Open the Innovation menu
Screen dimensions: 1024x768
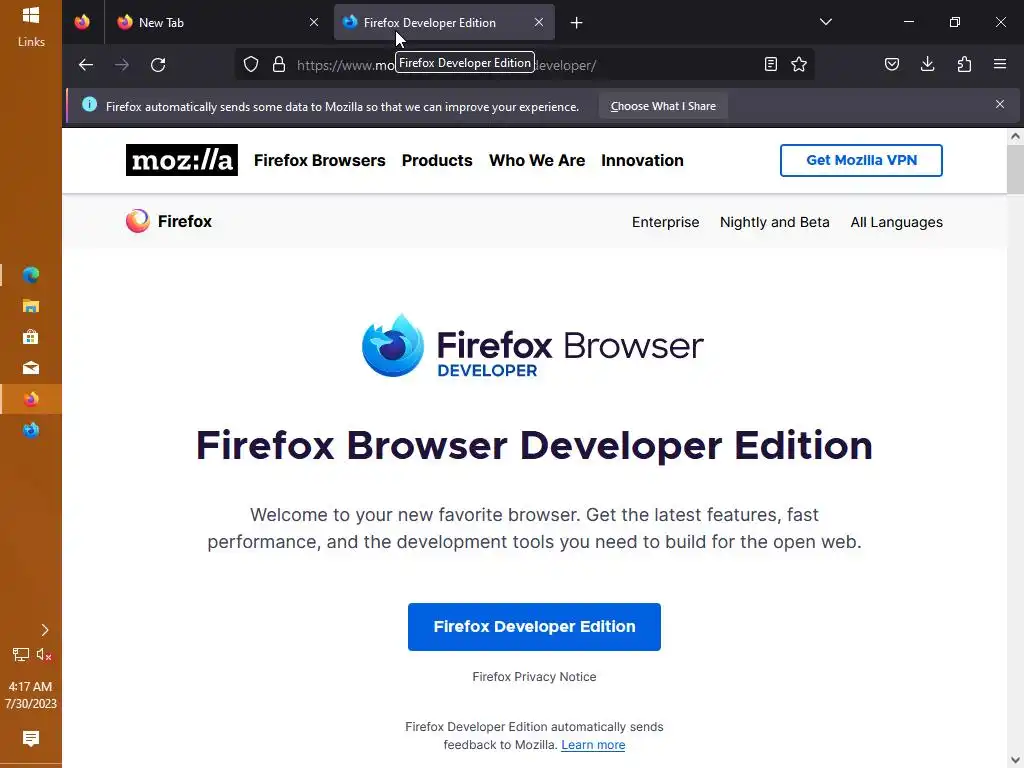point(642,161)
